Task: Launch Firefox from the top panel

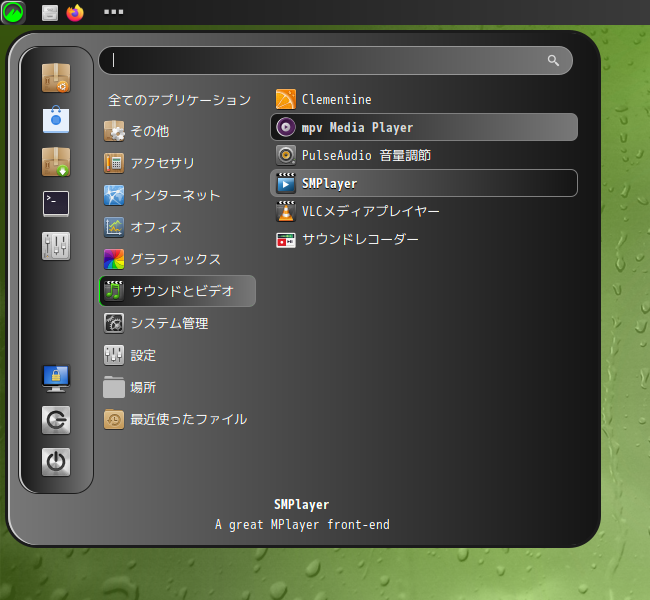Action: tap(75, 12)
